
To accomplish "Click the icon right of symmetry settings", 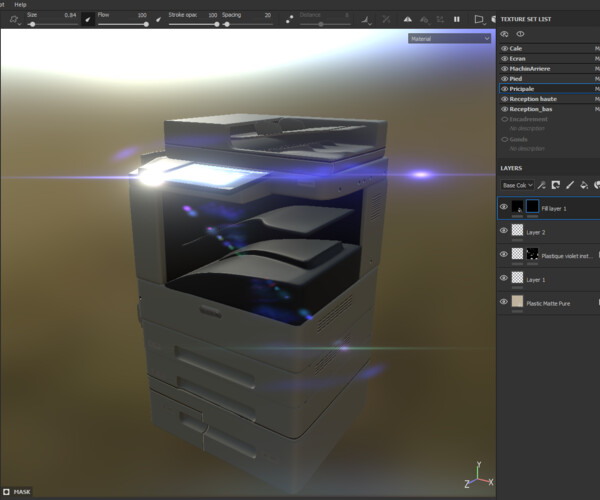I will click(x=440, y=20).
